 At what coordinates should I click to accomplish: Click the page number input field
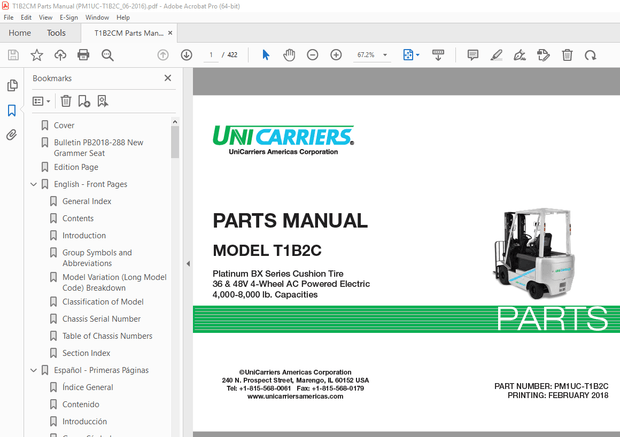(211, 55)
